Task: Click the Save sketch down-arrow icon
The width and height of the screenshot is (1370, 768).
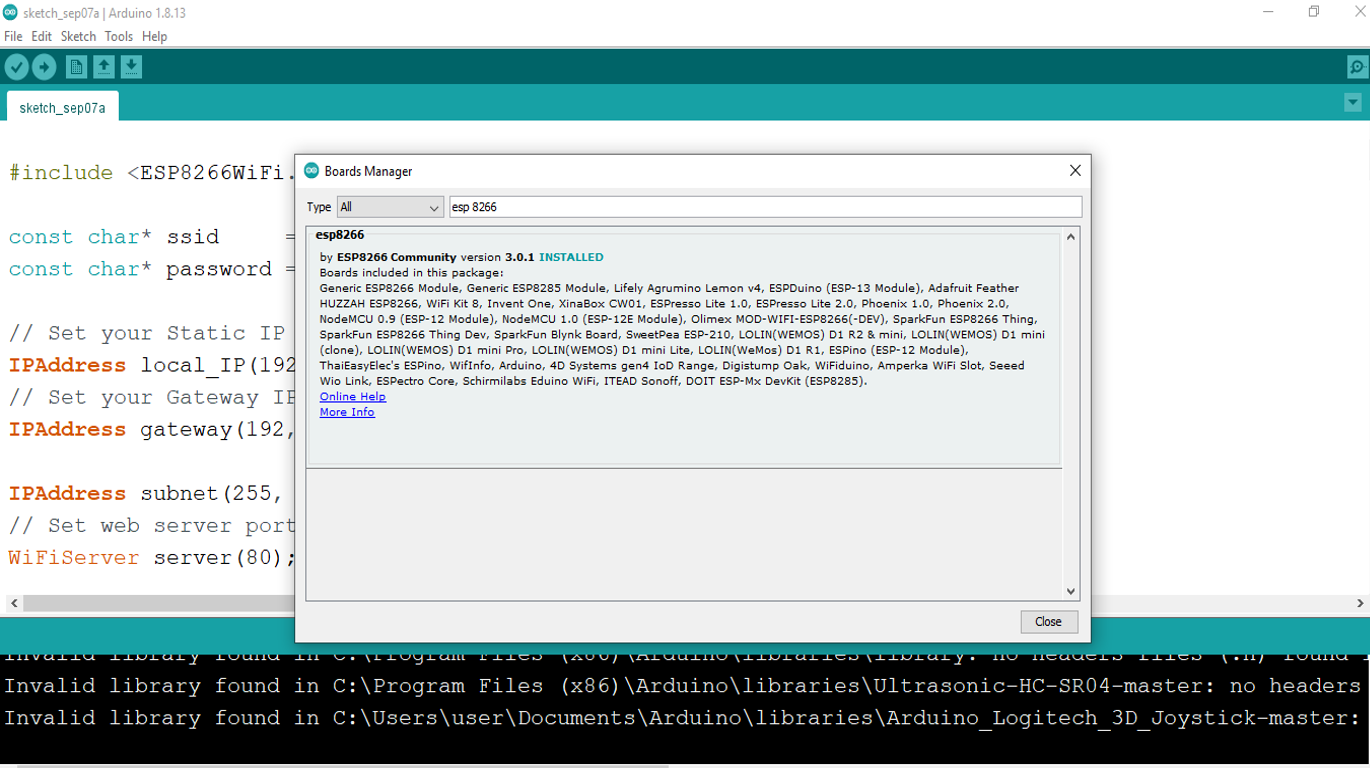Action: point(131,67)
